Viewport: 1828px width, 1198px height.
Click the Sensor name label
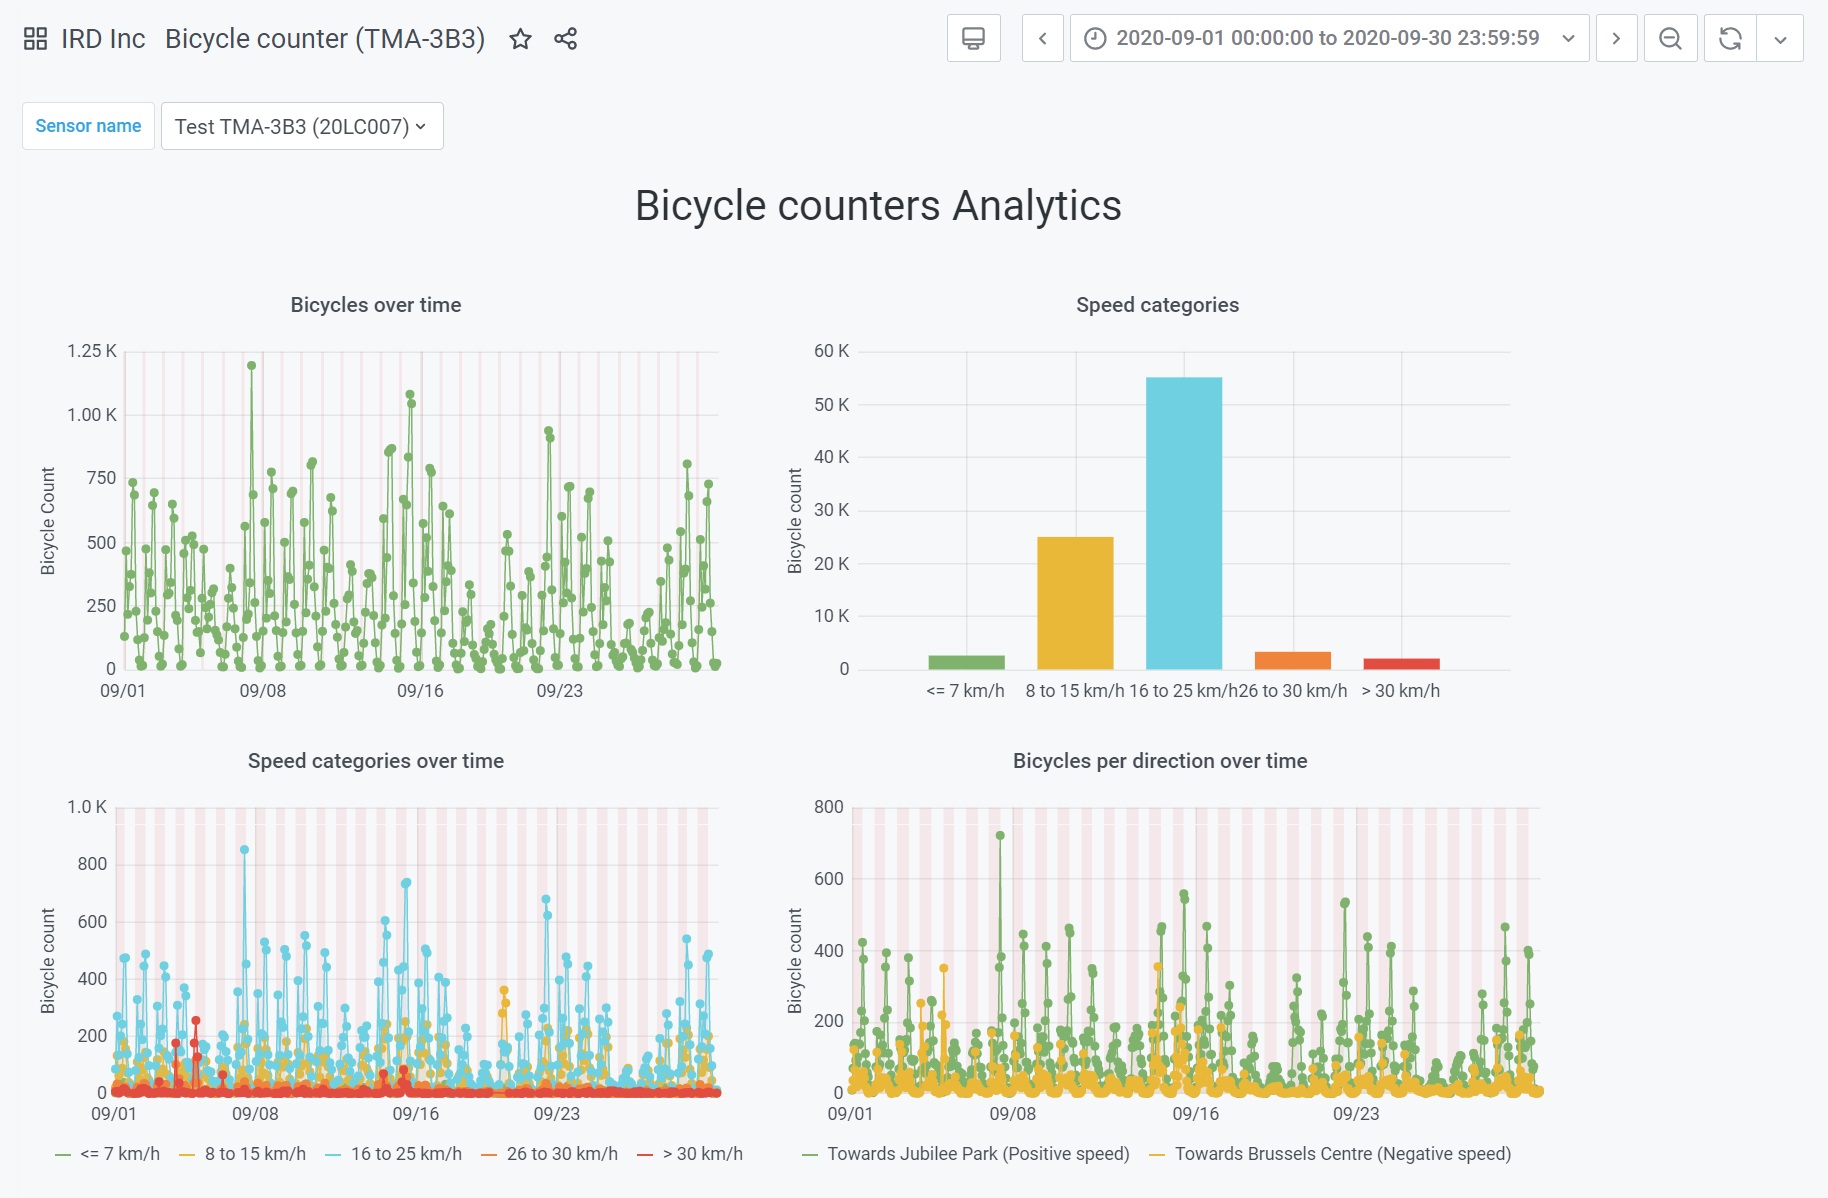[88, 126]
